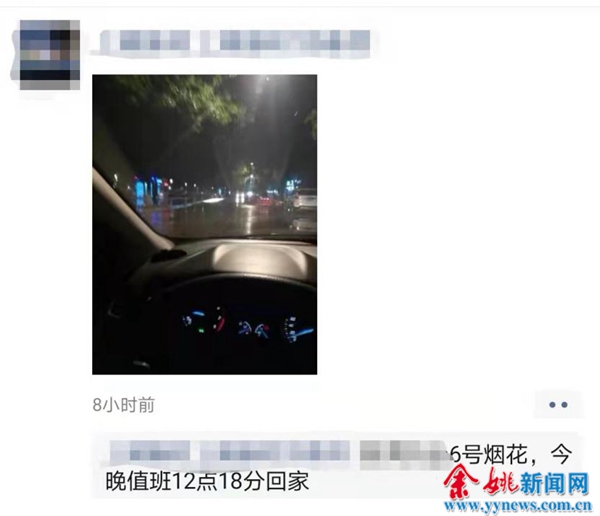Tap the glowing dashboard gauges in the photo

tap(248, 327)
